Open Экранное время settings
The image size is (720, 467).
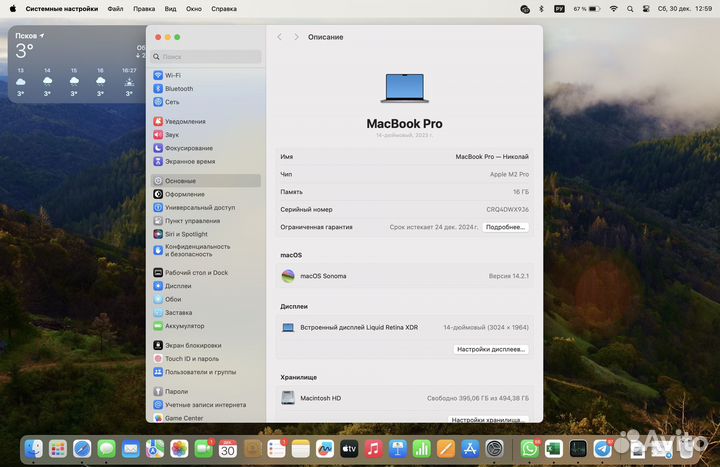click(x=206, y=161)
